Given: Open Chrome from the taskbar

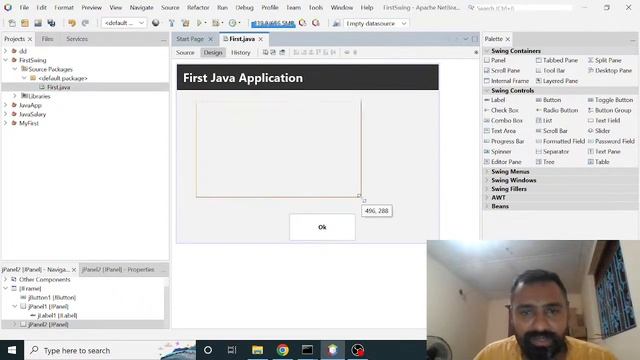Looking at the screenshot, I should tap(282, 350).
